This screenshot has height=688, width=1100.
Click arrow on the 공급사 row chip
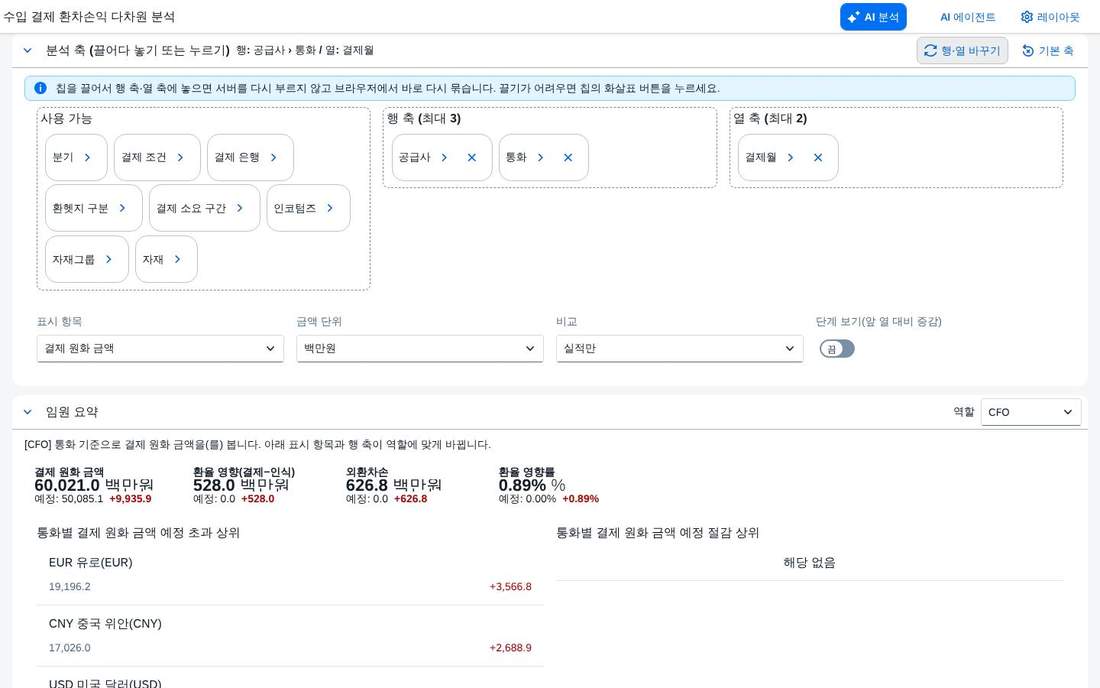click(x=444, y=158)
